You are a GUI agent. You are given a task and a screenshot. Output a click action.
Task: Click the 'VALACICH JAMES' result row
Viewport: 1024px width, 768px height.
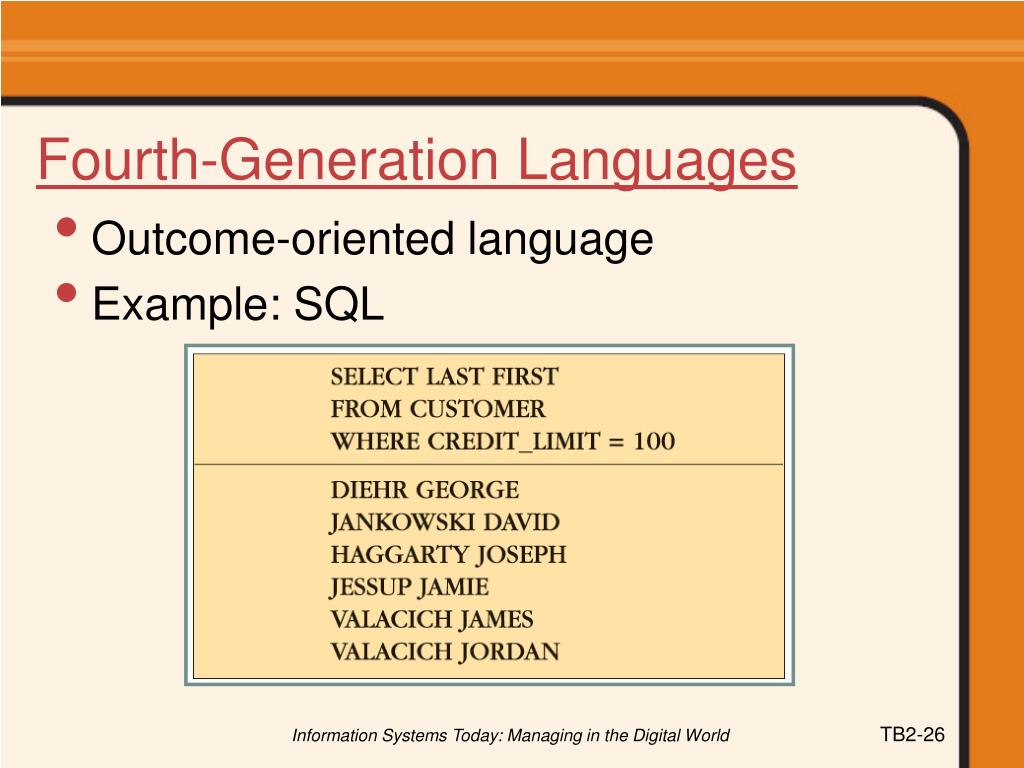click(x=432, y=619)
